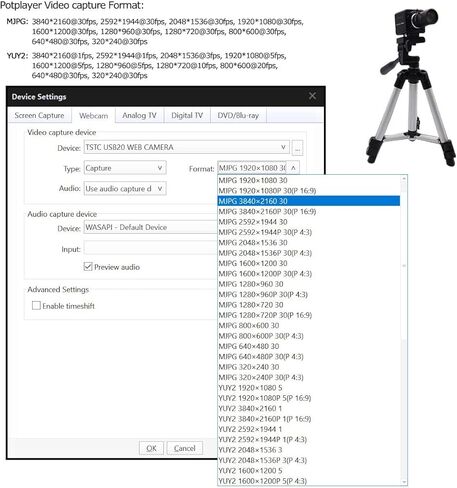
Task: Select YUY2 1920×1080 5 format
Action: 309,388
